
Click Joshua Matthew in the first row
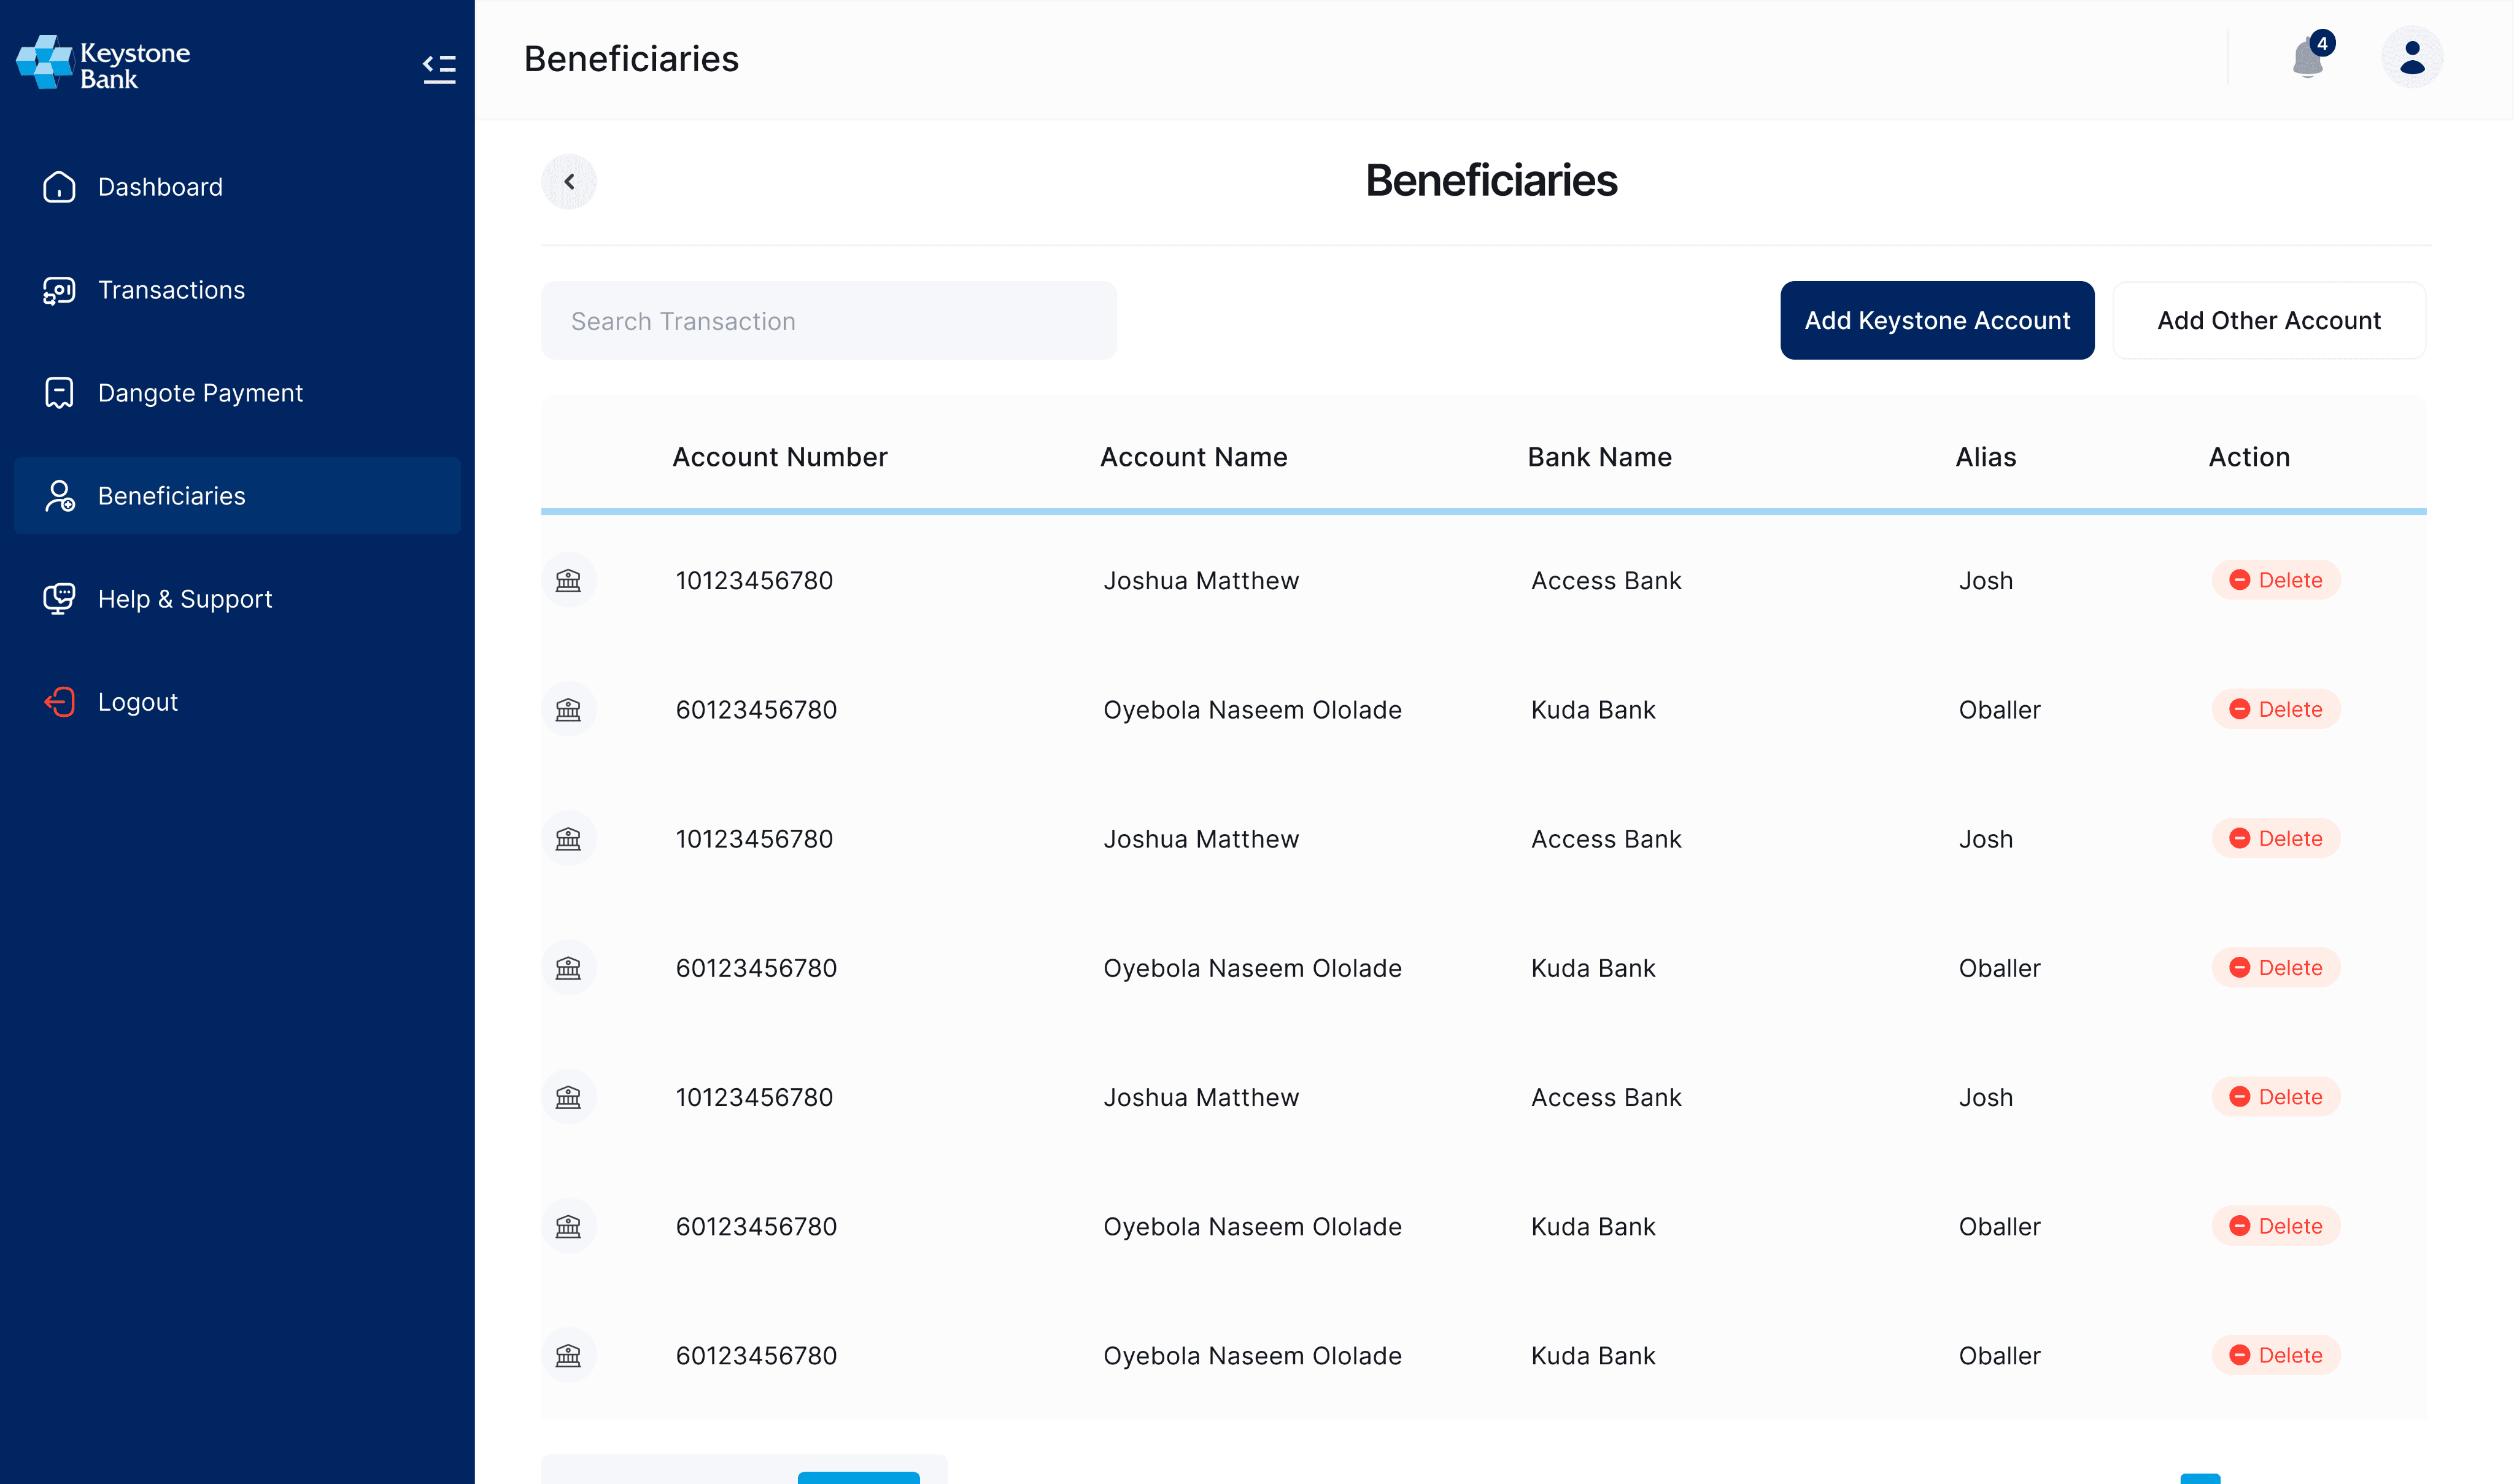1201,580
